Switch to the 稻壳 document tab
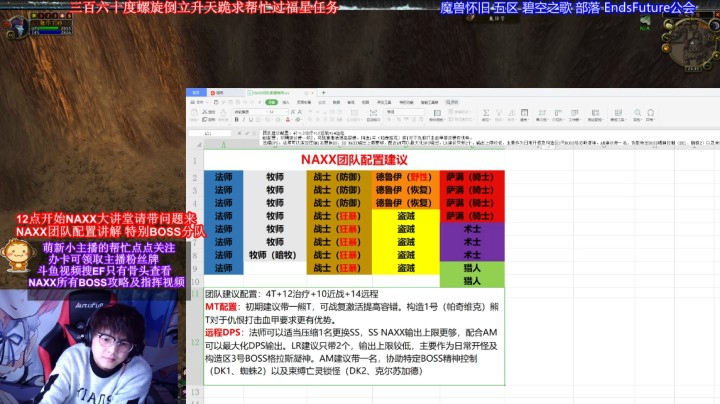 225,93
